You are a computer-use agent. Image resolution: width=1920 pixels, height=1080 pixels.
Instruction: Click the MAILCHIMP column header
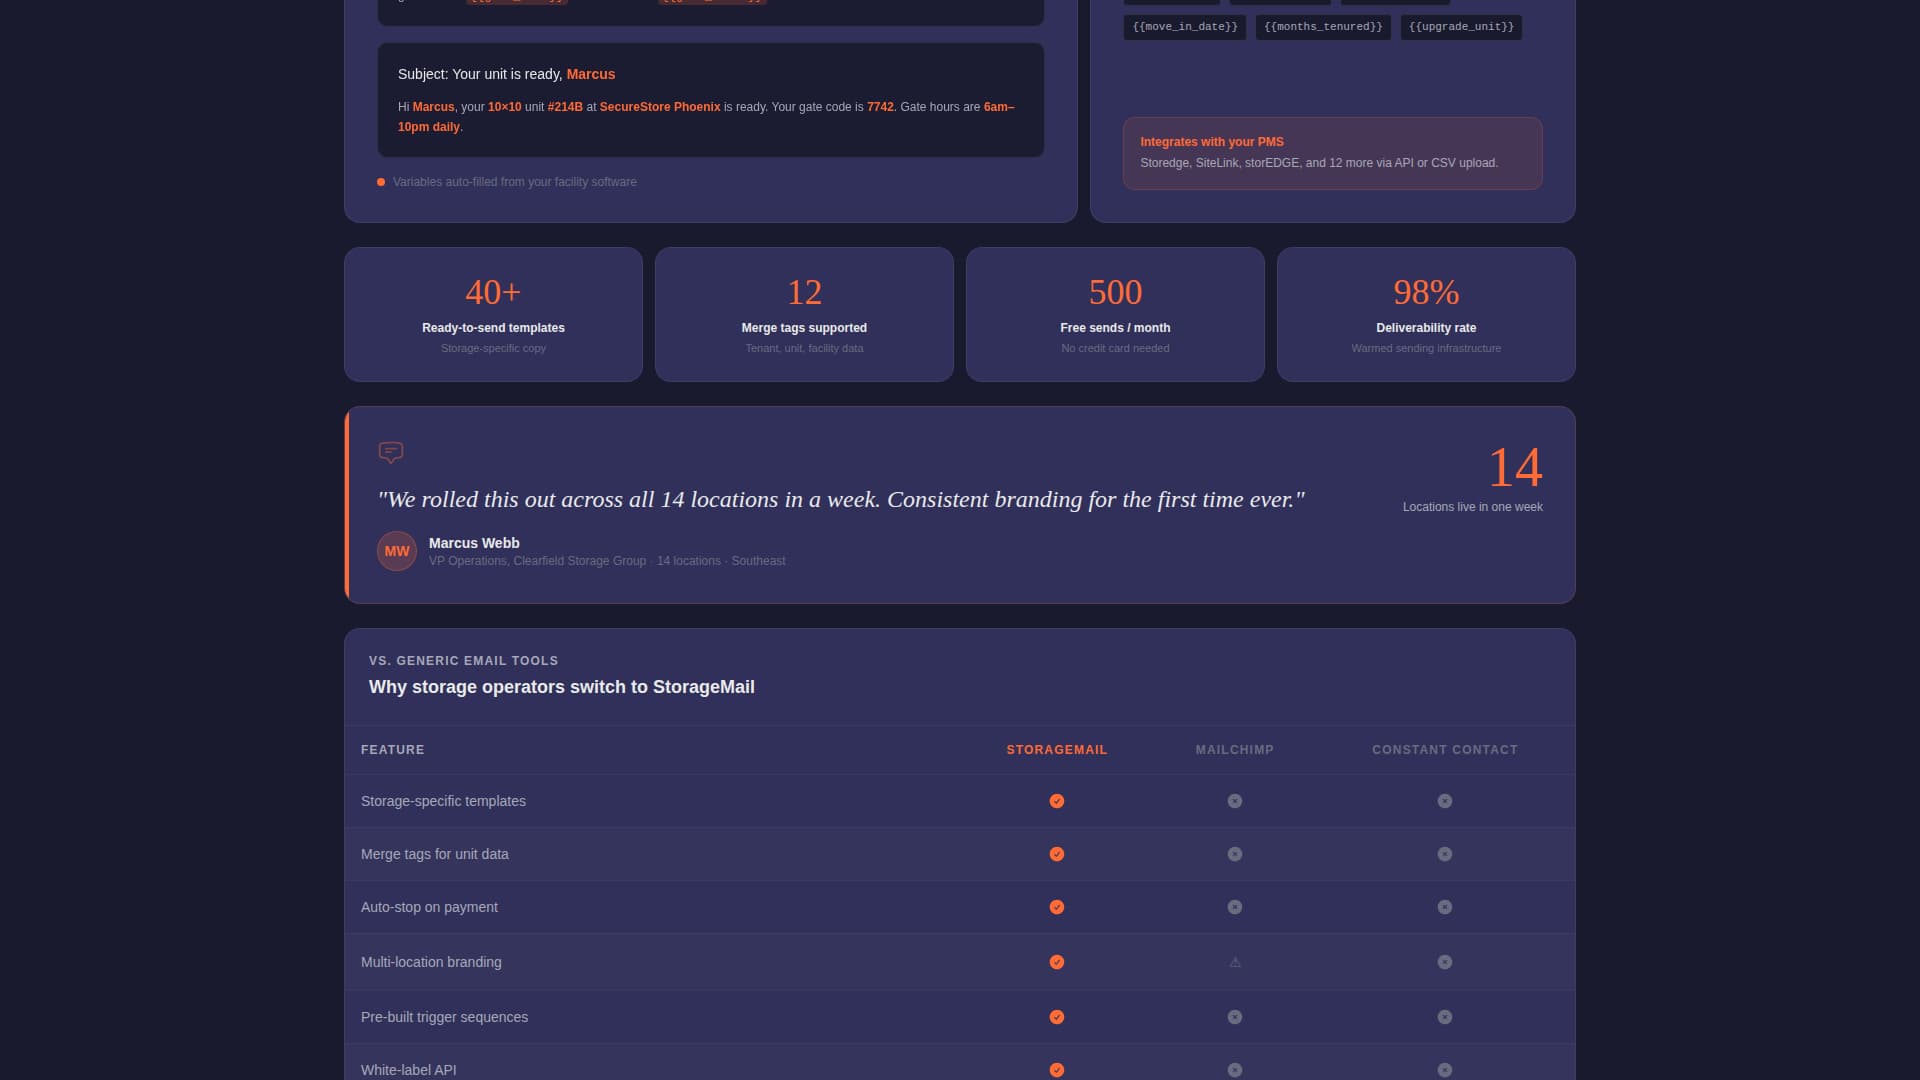point(1235,750)
